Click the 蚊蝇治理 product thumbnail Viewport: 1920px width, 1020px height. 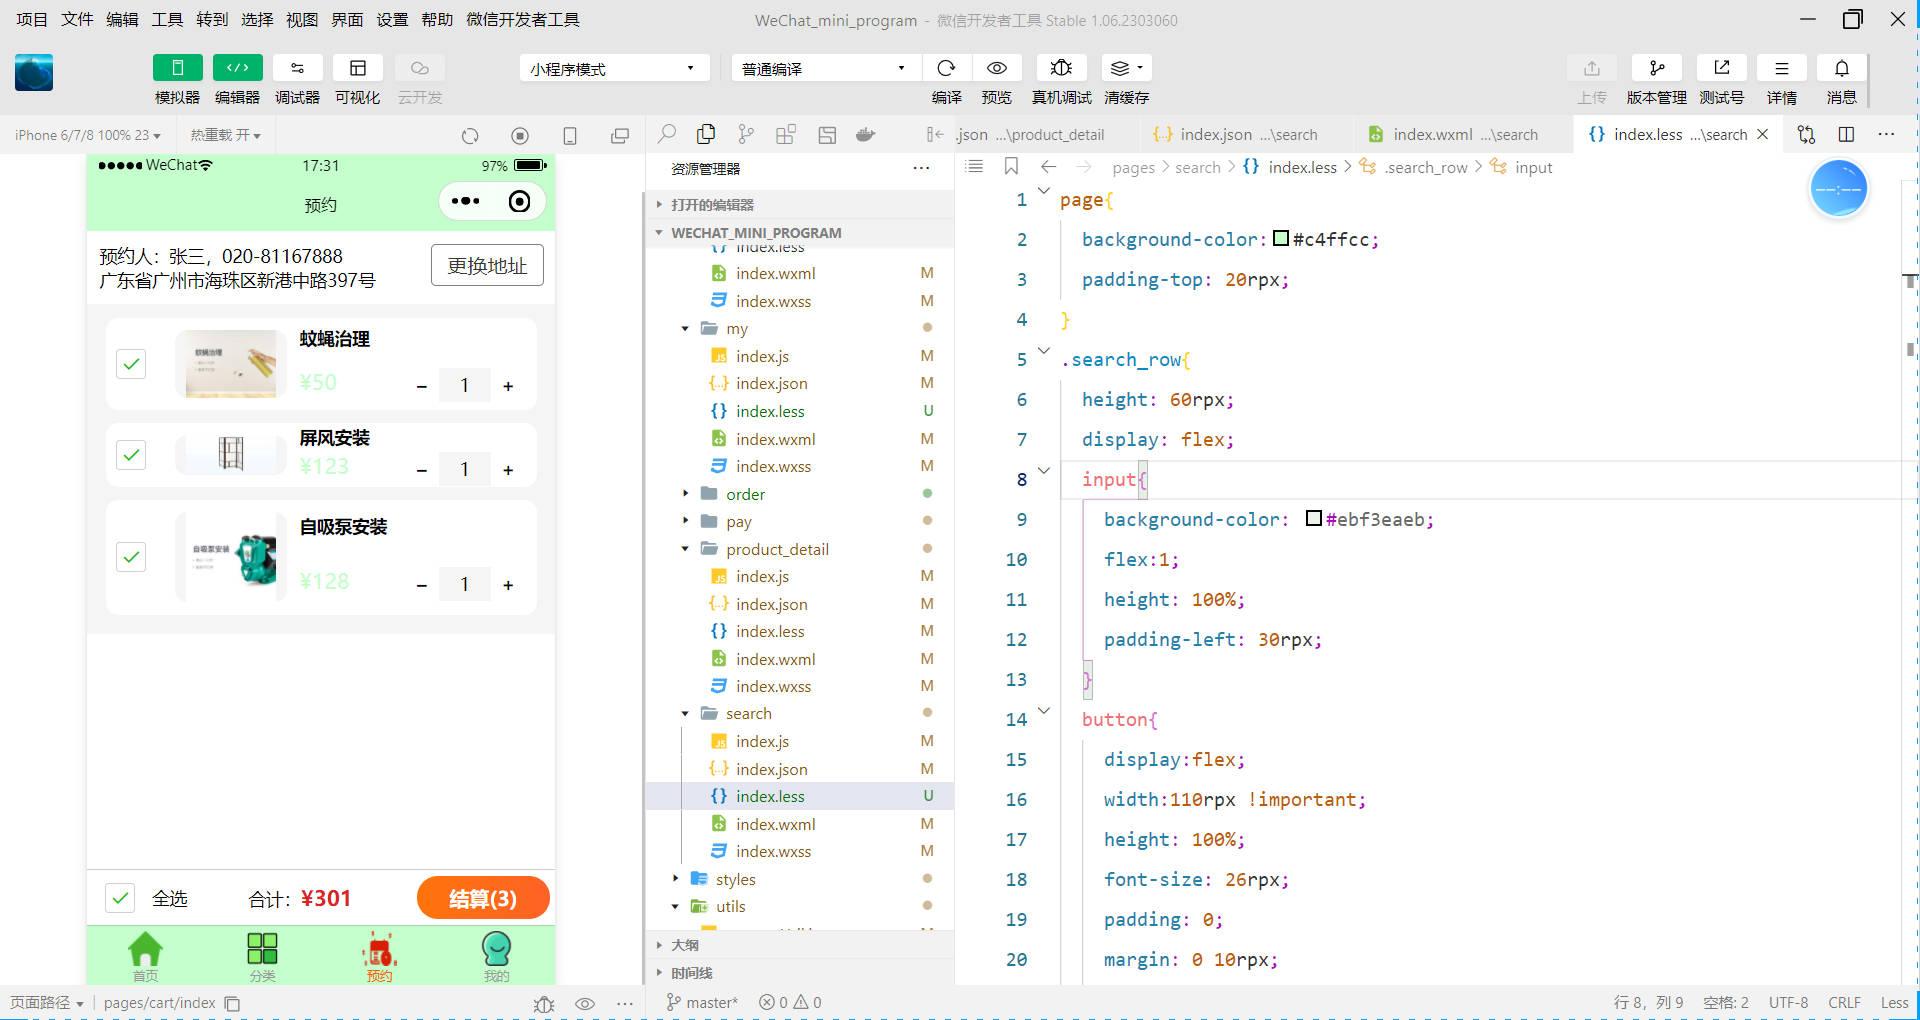click(231, 364)
